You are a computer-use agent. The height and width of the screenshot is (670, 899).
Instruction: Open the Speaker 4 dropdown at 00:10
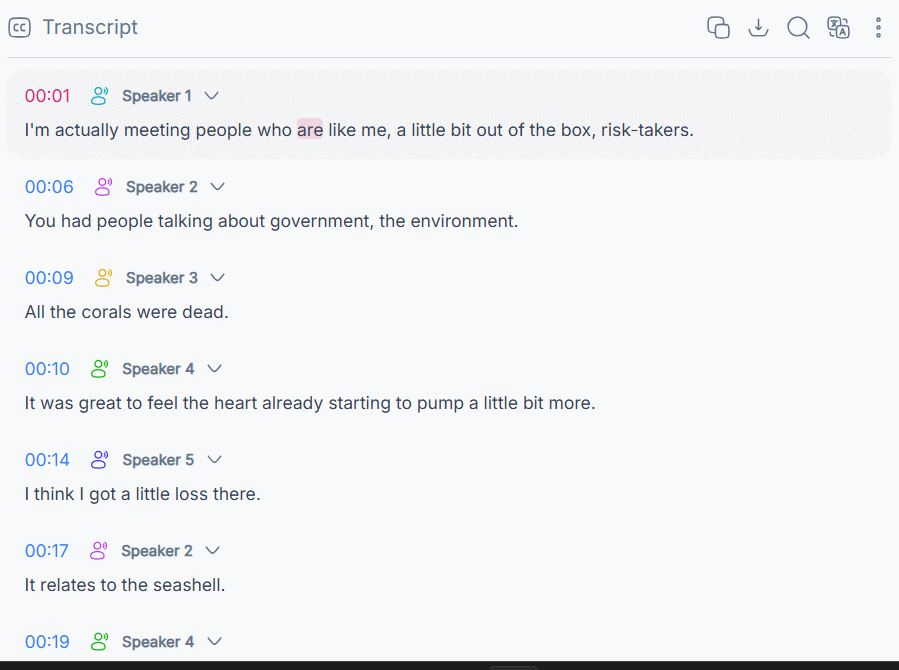(x=214, y=369)
